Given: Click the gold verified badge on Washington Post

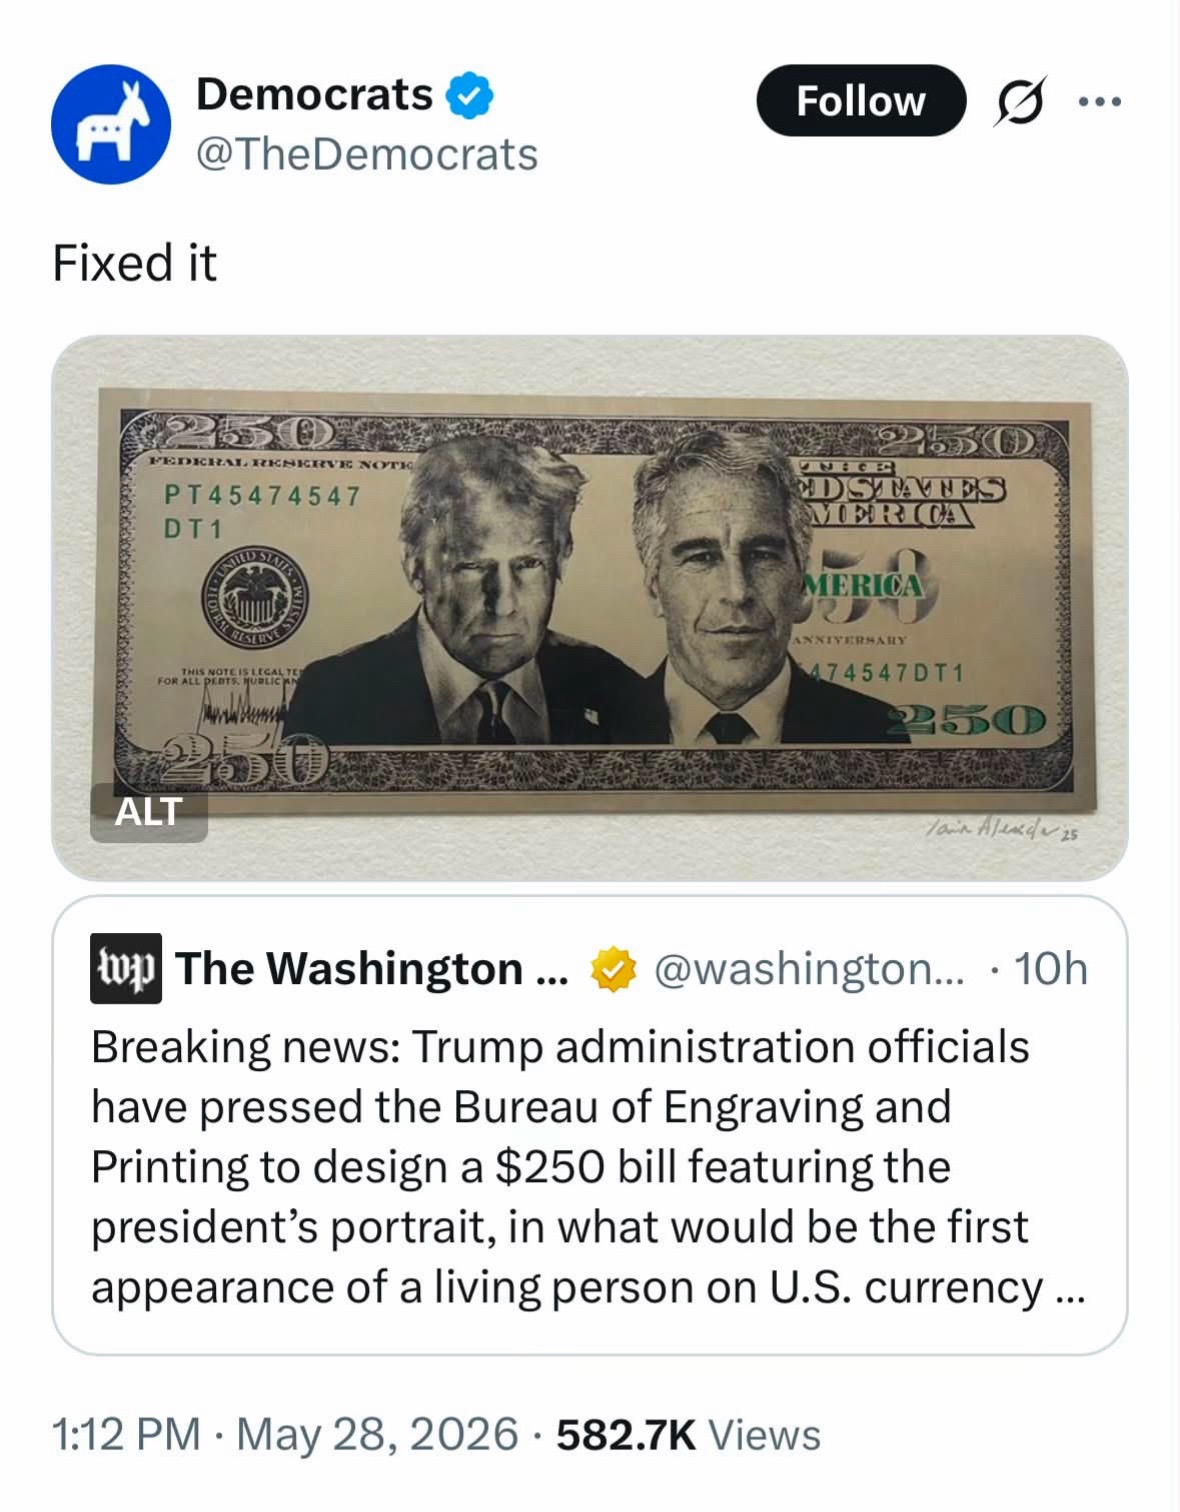Looking at the screenshot, I should click(614, 969).
